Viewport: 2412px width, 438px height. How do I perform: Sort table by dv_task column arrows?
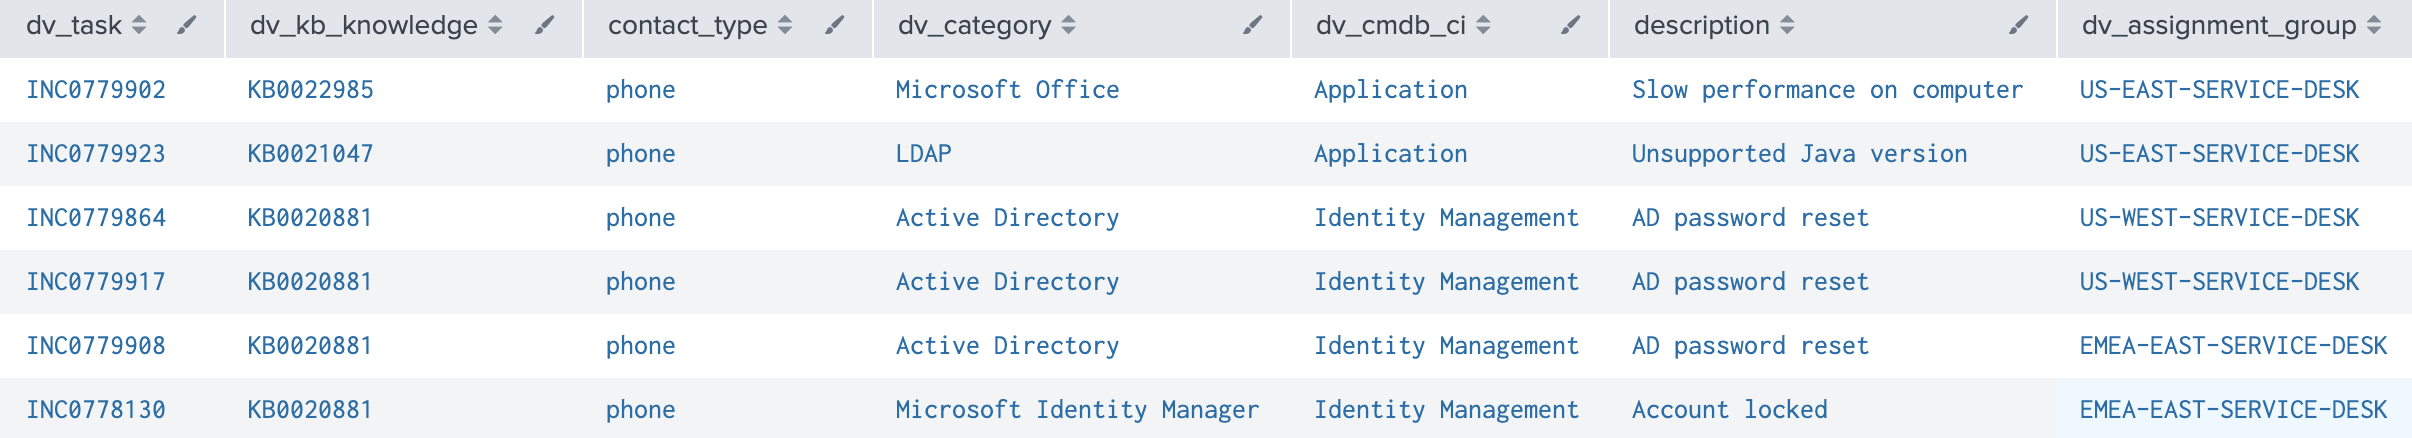click(x=139, y=26)
